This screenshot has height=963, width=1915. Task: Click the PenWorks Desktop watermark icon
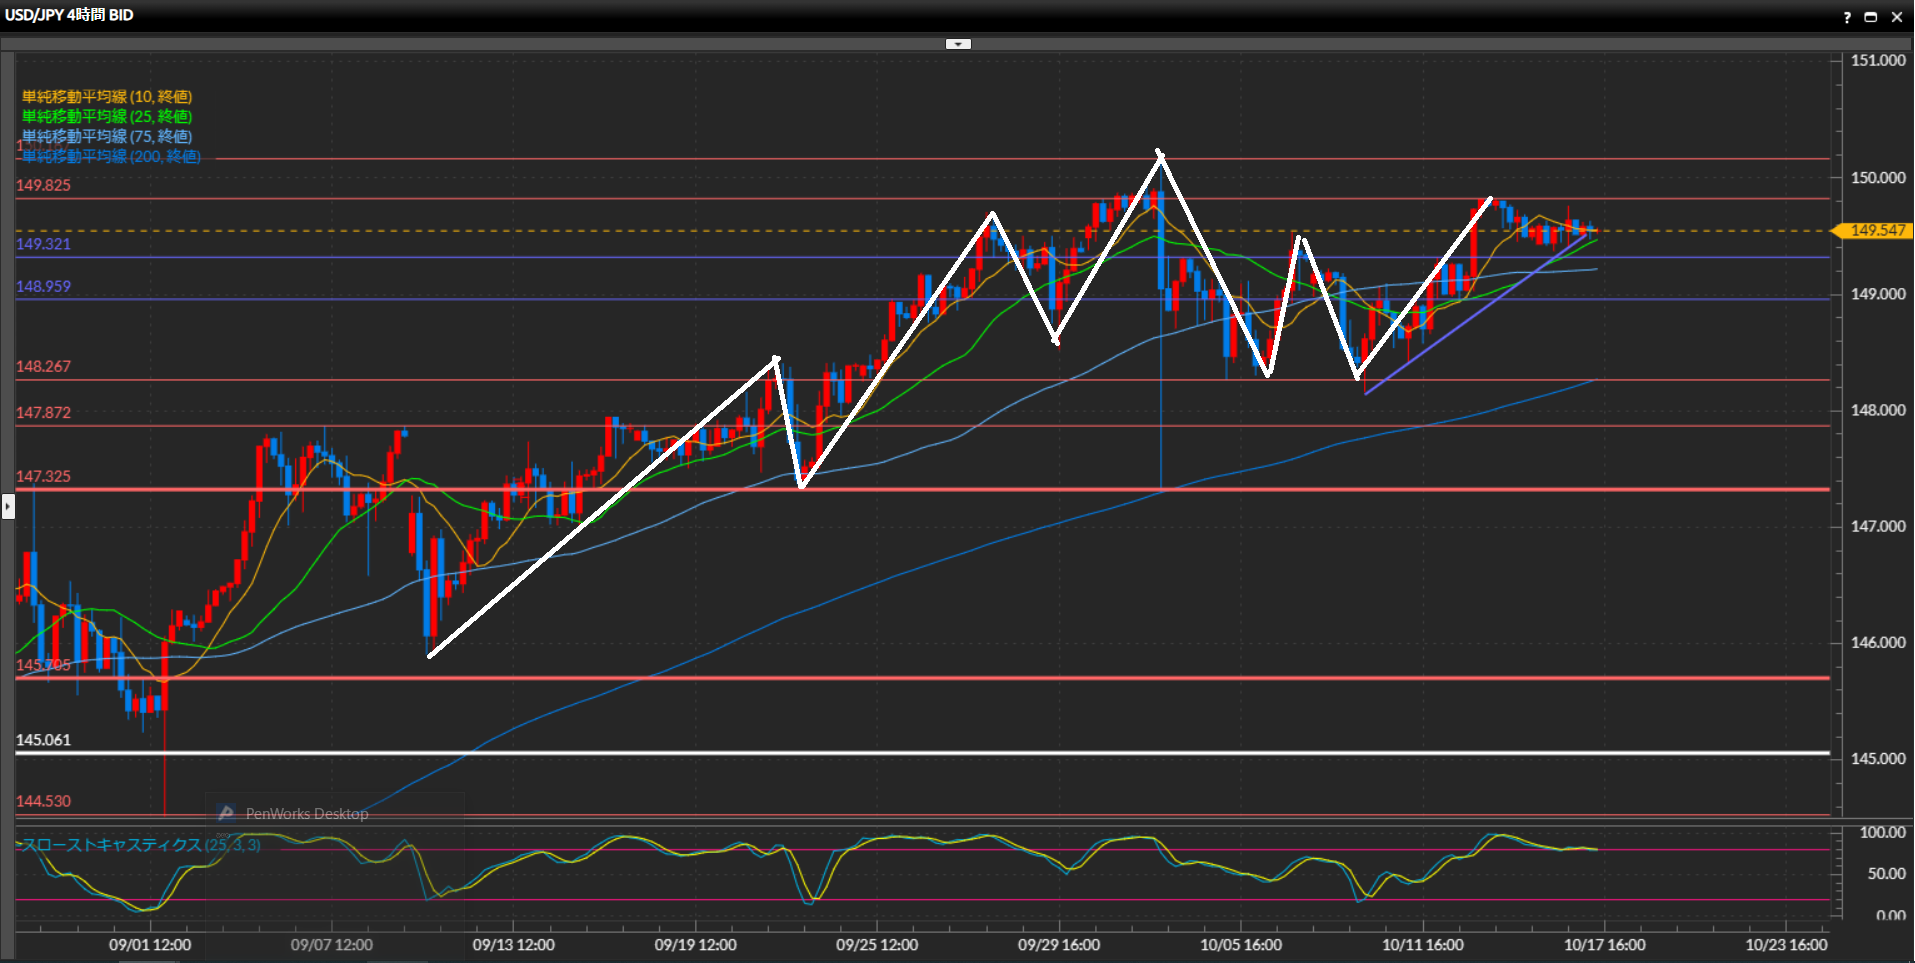[227, 814]
